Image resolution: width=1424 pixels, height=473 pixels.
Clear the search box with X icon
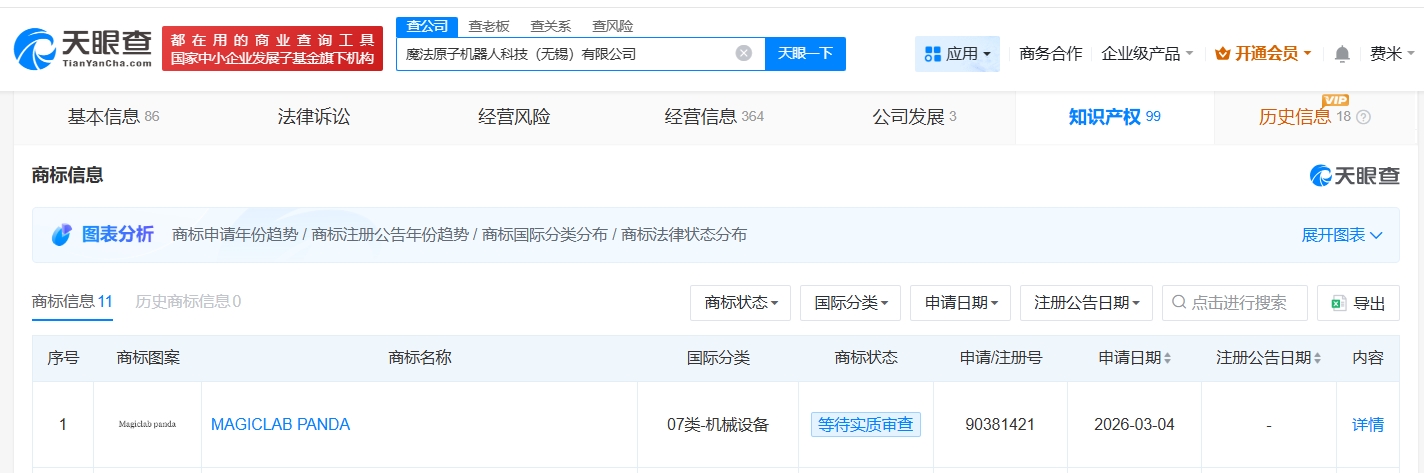744,53
